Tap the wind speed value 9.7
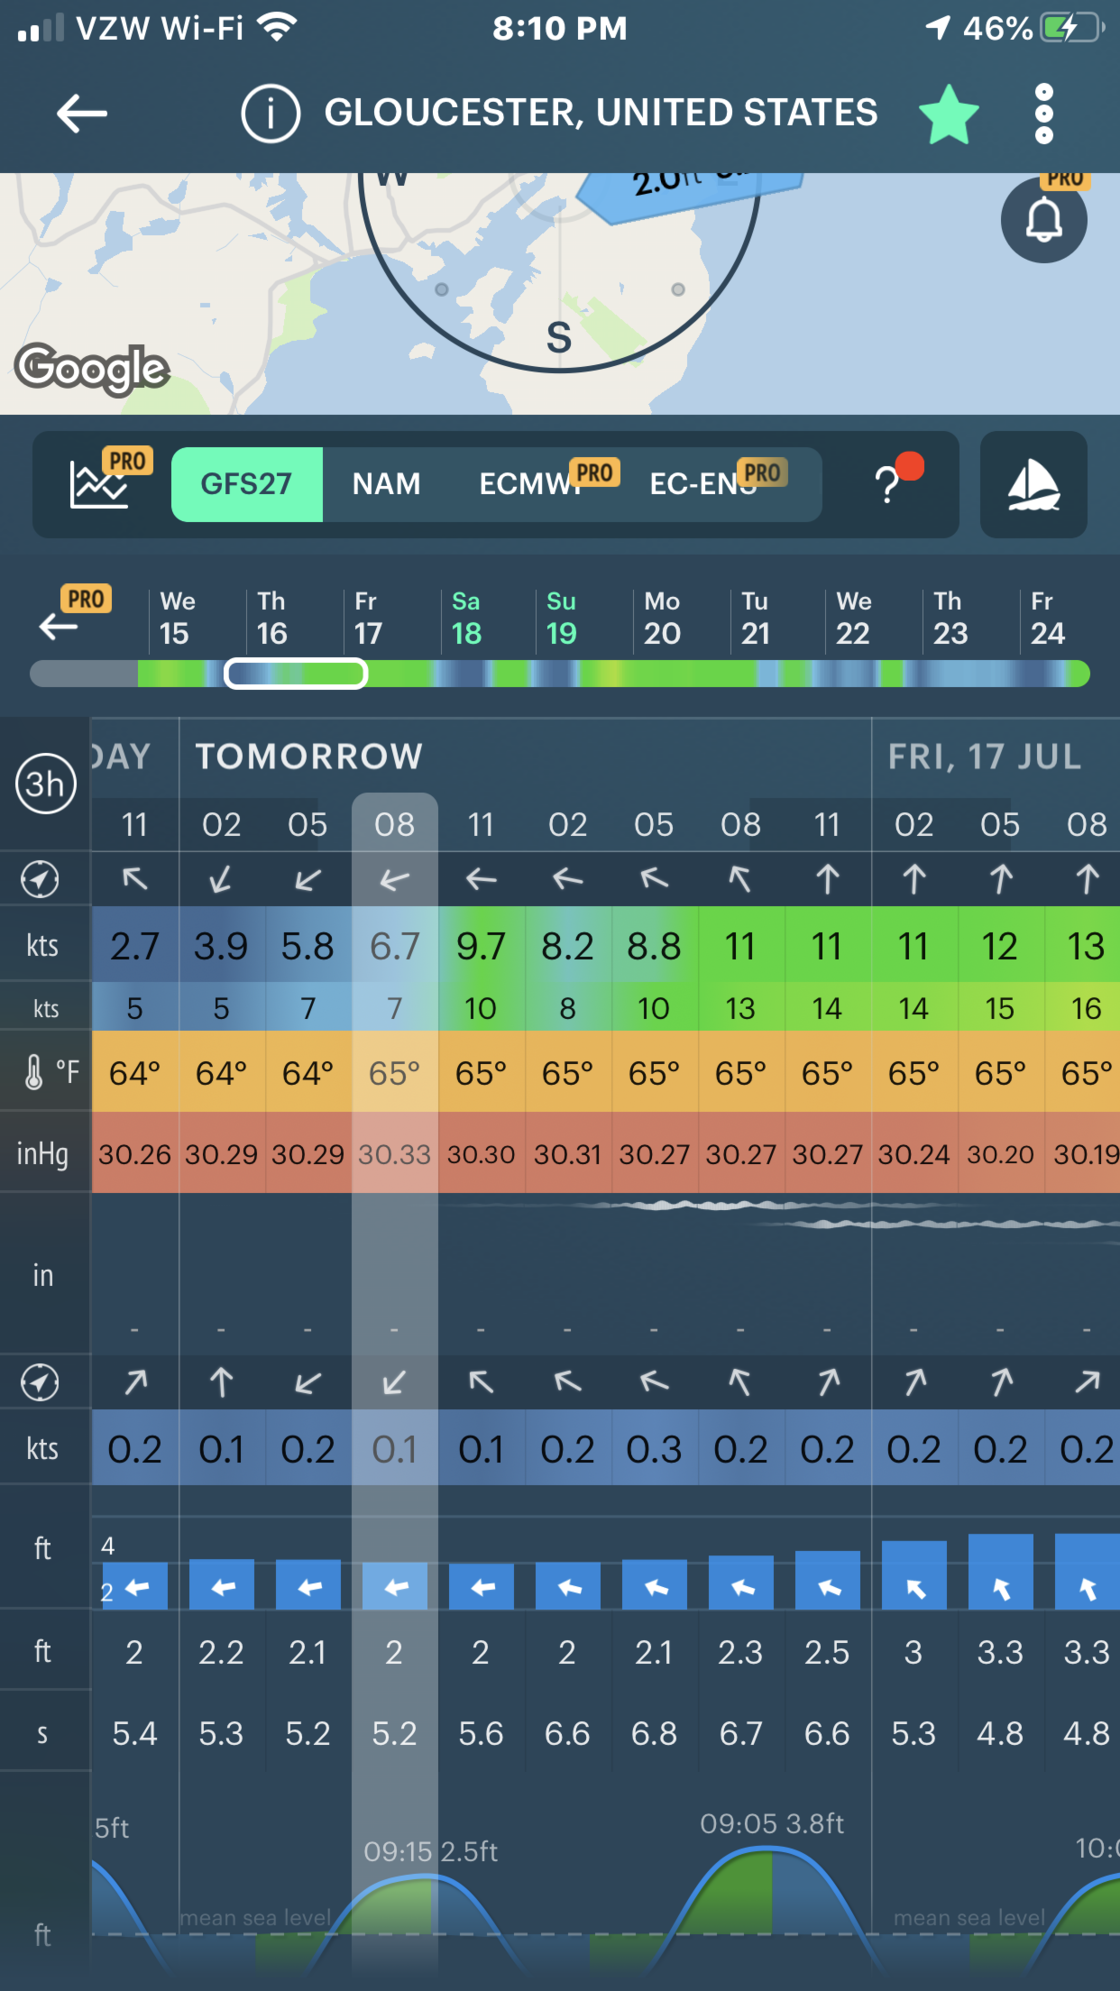Viewport: 1120px width, 1991px height. [x=481, y=945]
